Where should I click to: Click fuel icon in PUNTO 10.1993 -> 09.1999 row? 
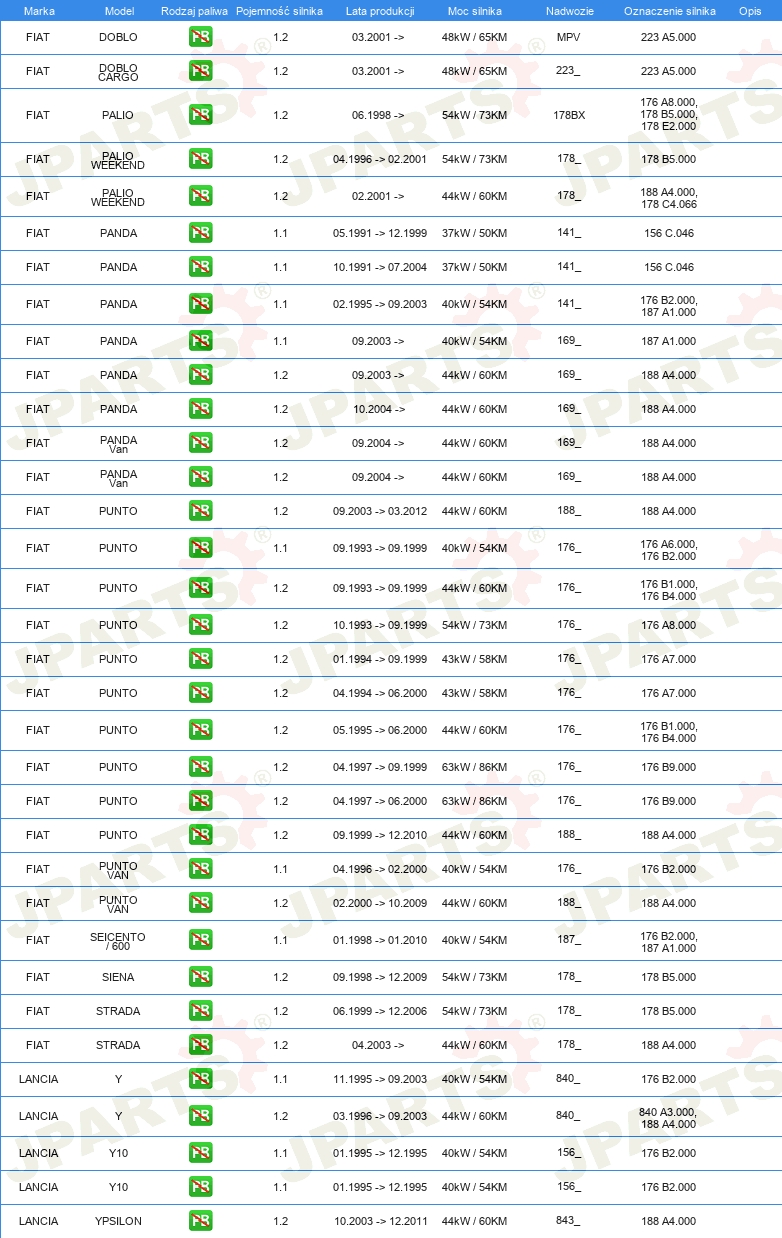coord(200,625)
